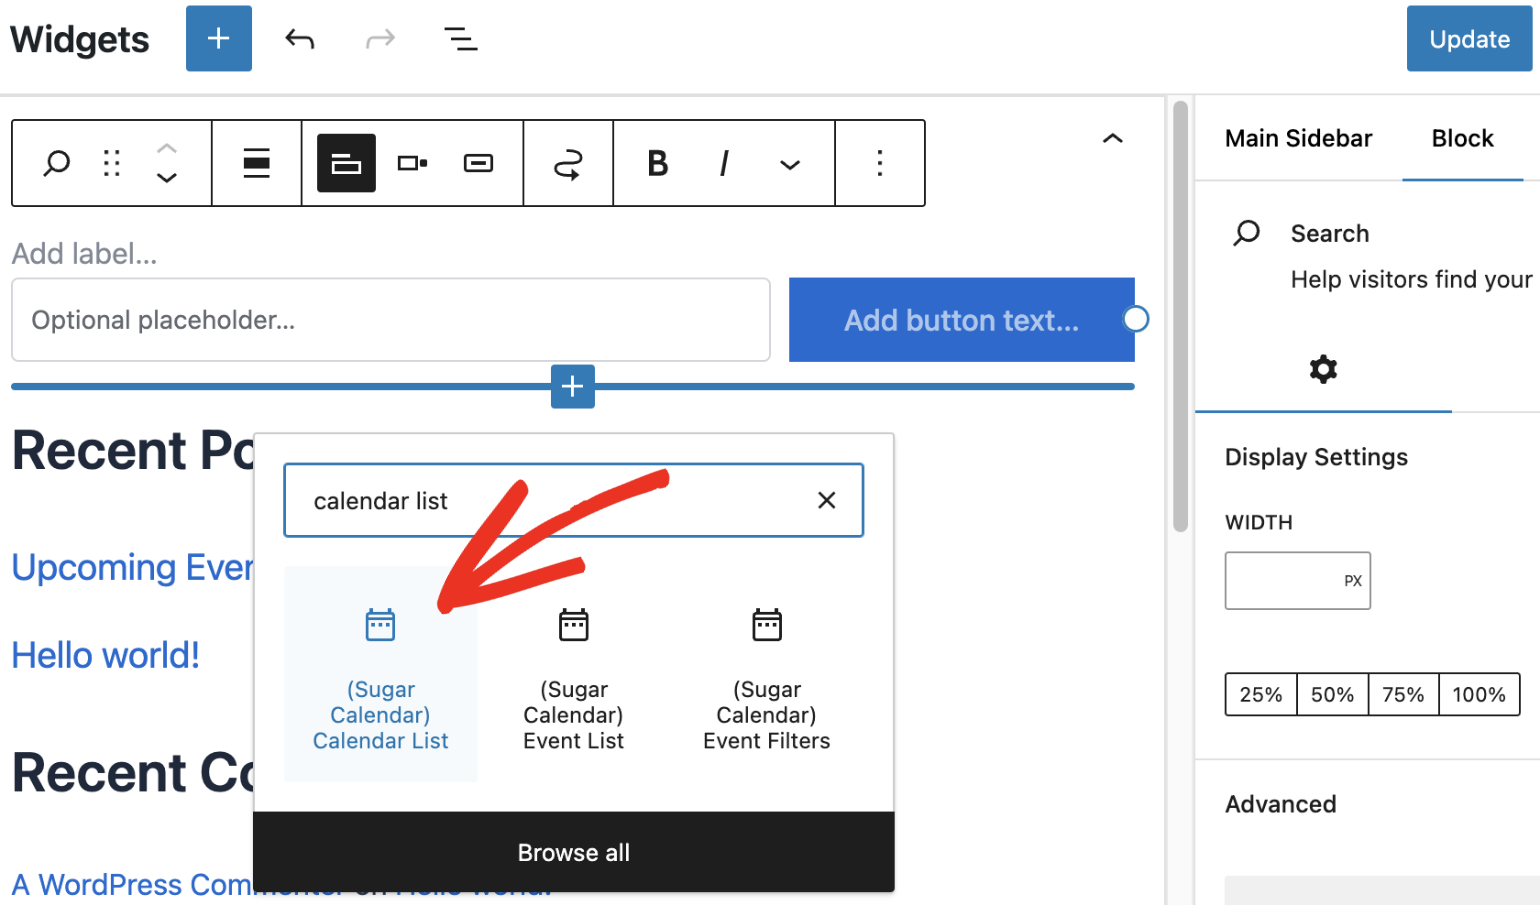Screen dimensions: 1540x905
Task: Change the button position setting
Action: click(x=412, y=163)
